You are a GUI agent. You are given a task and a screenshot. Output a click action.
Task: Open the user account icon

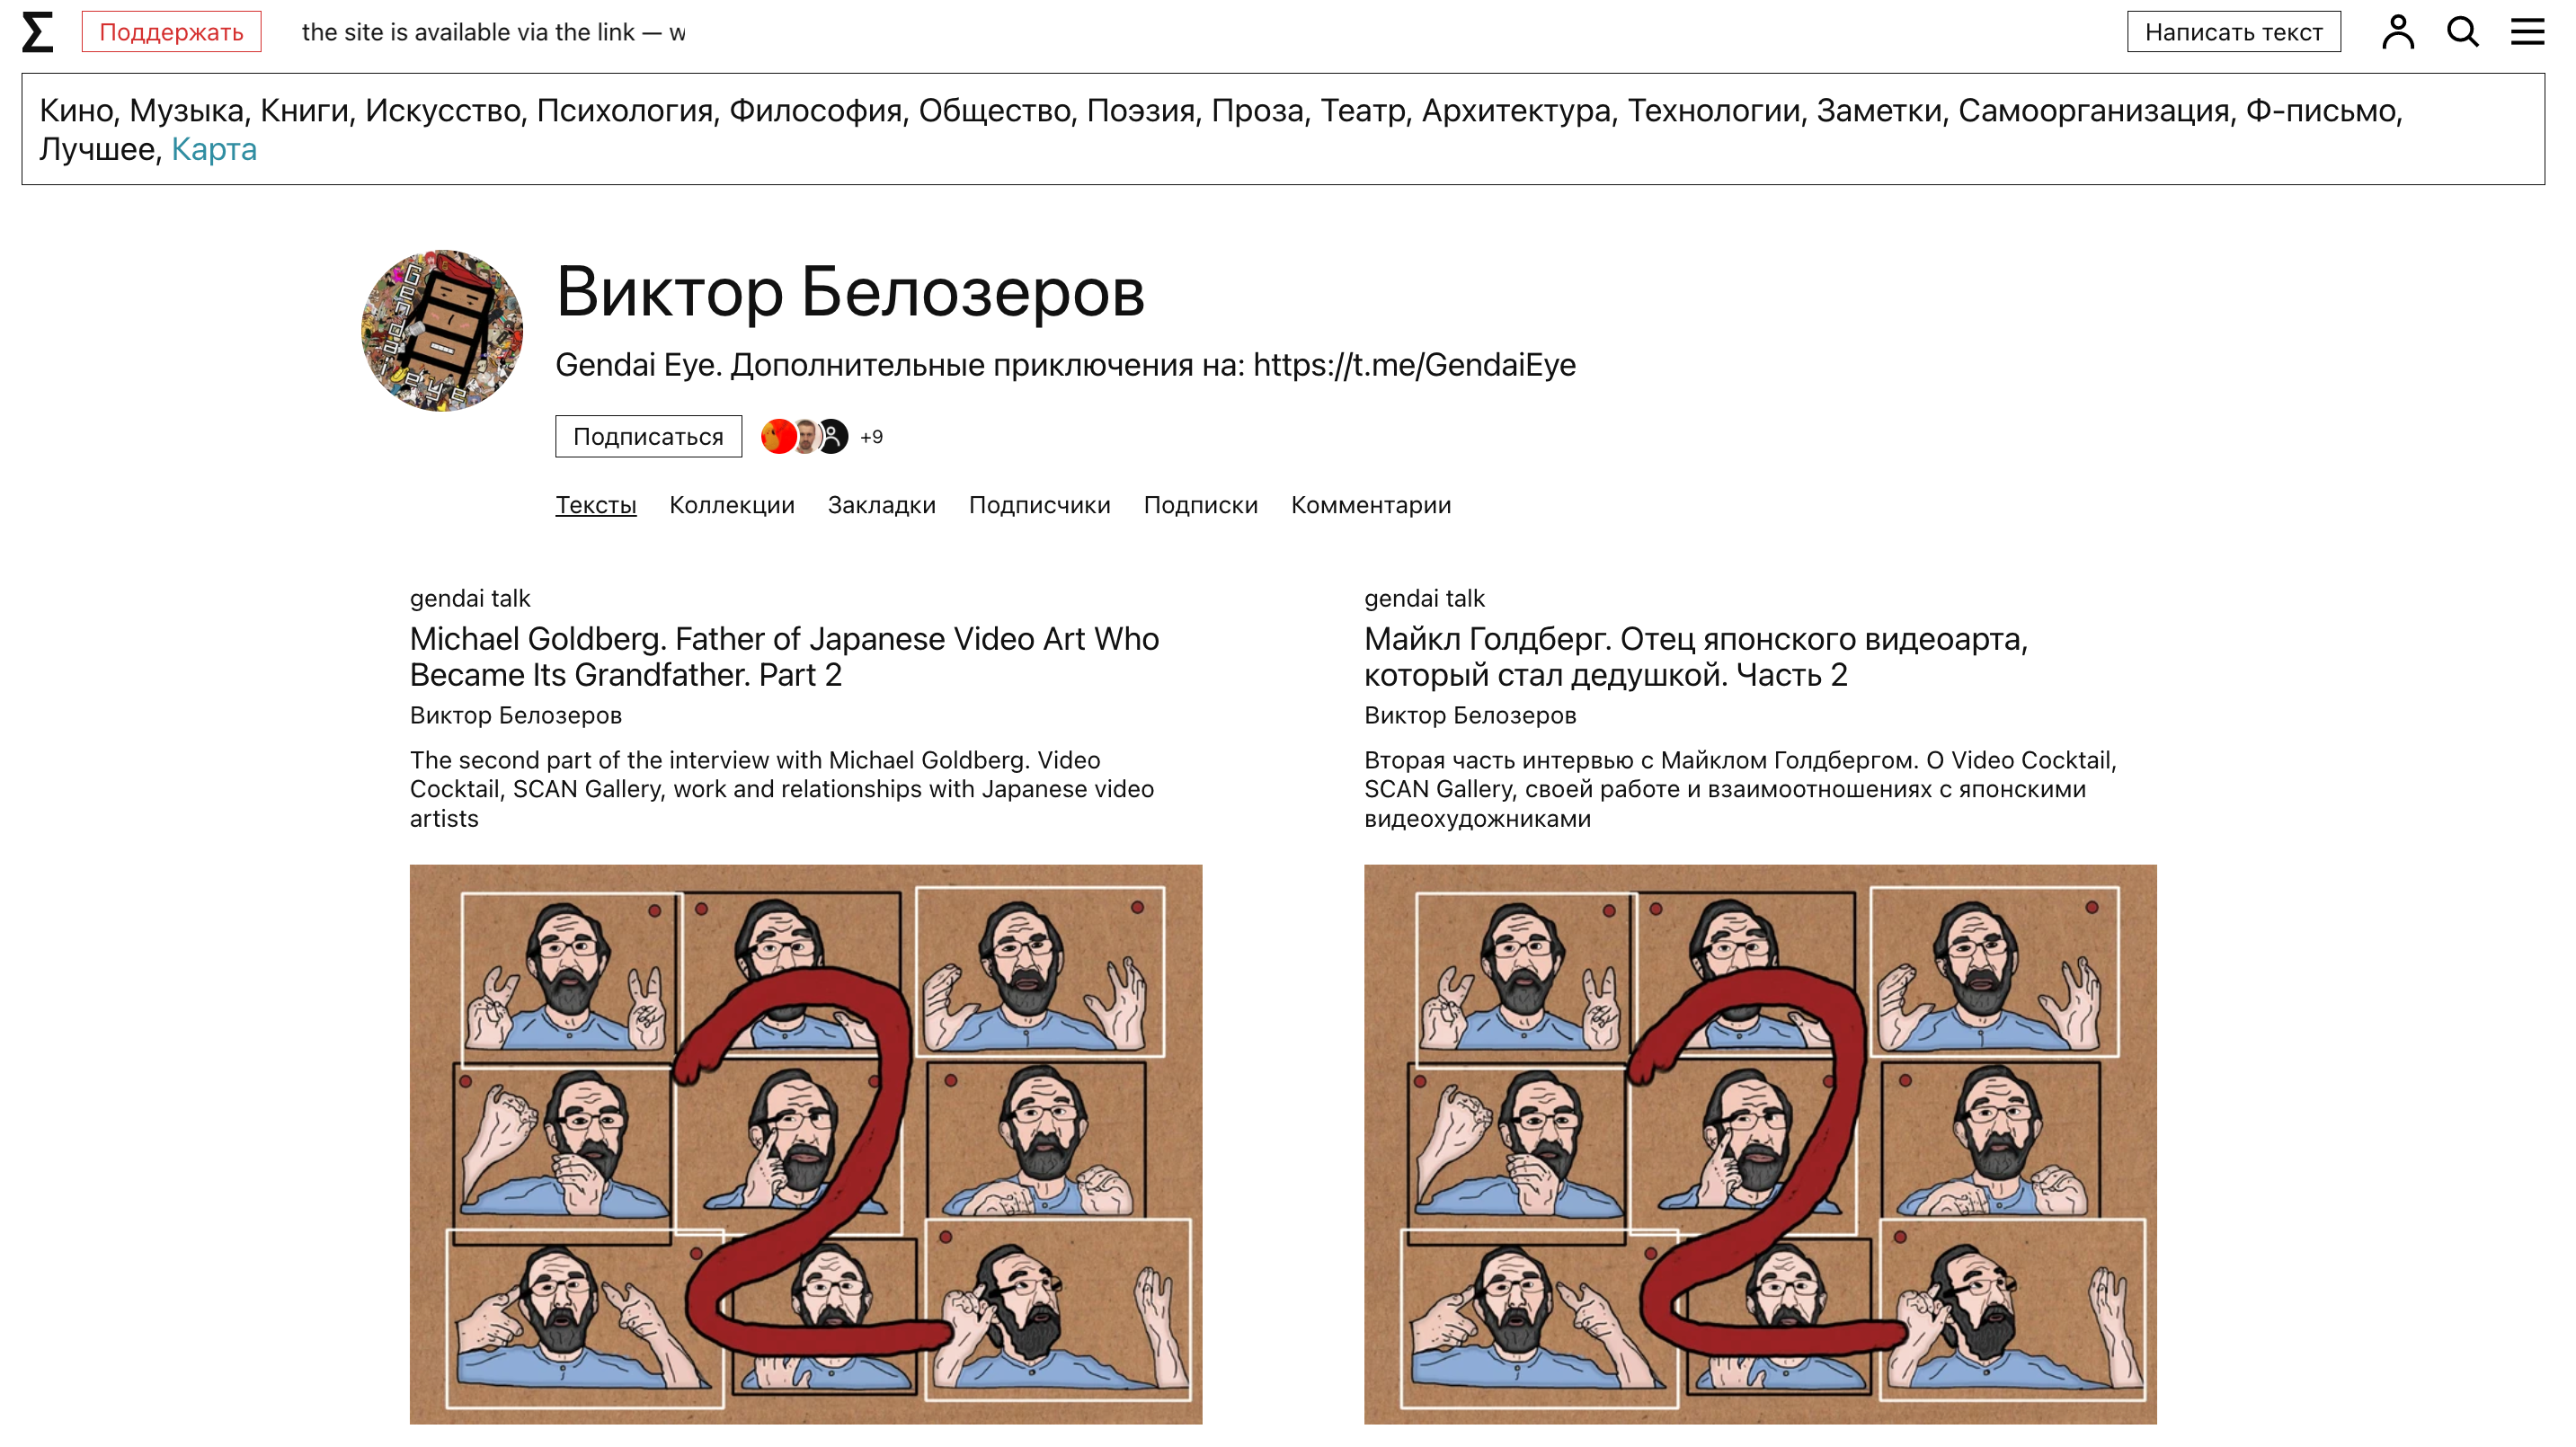(2397, 32)
